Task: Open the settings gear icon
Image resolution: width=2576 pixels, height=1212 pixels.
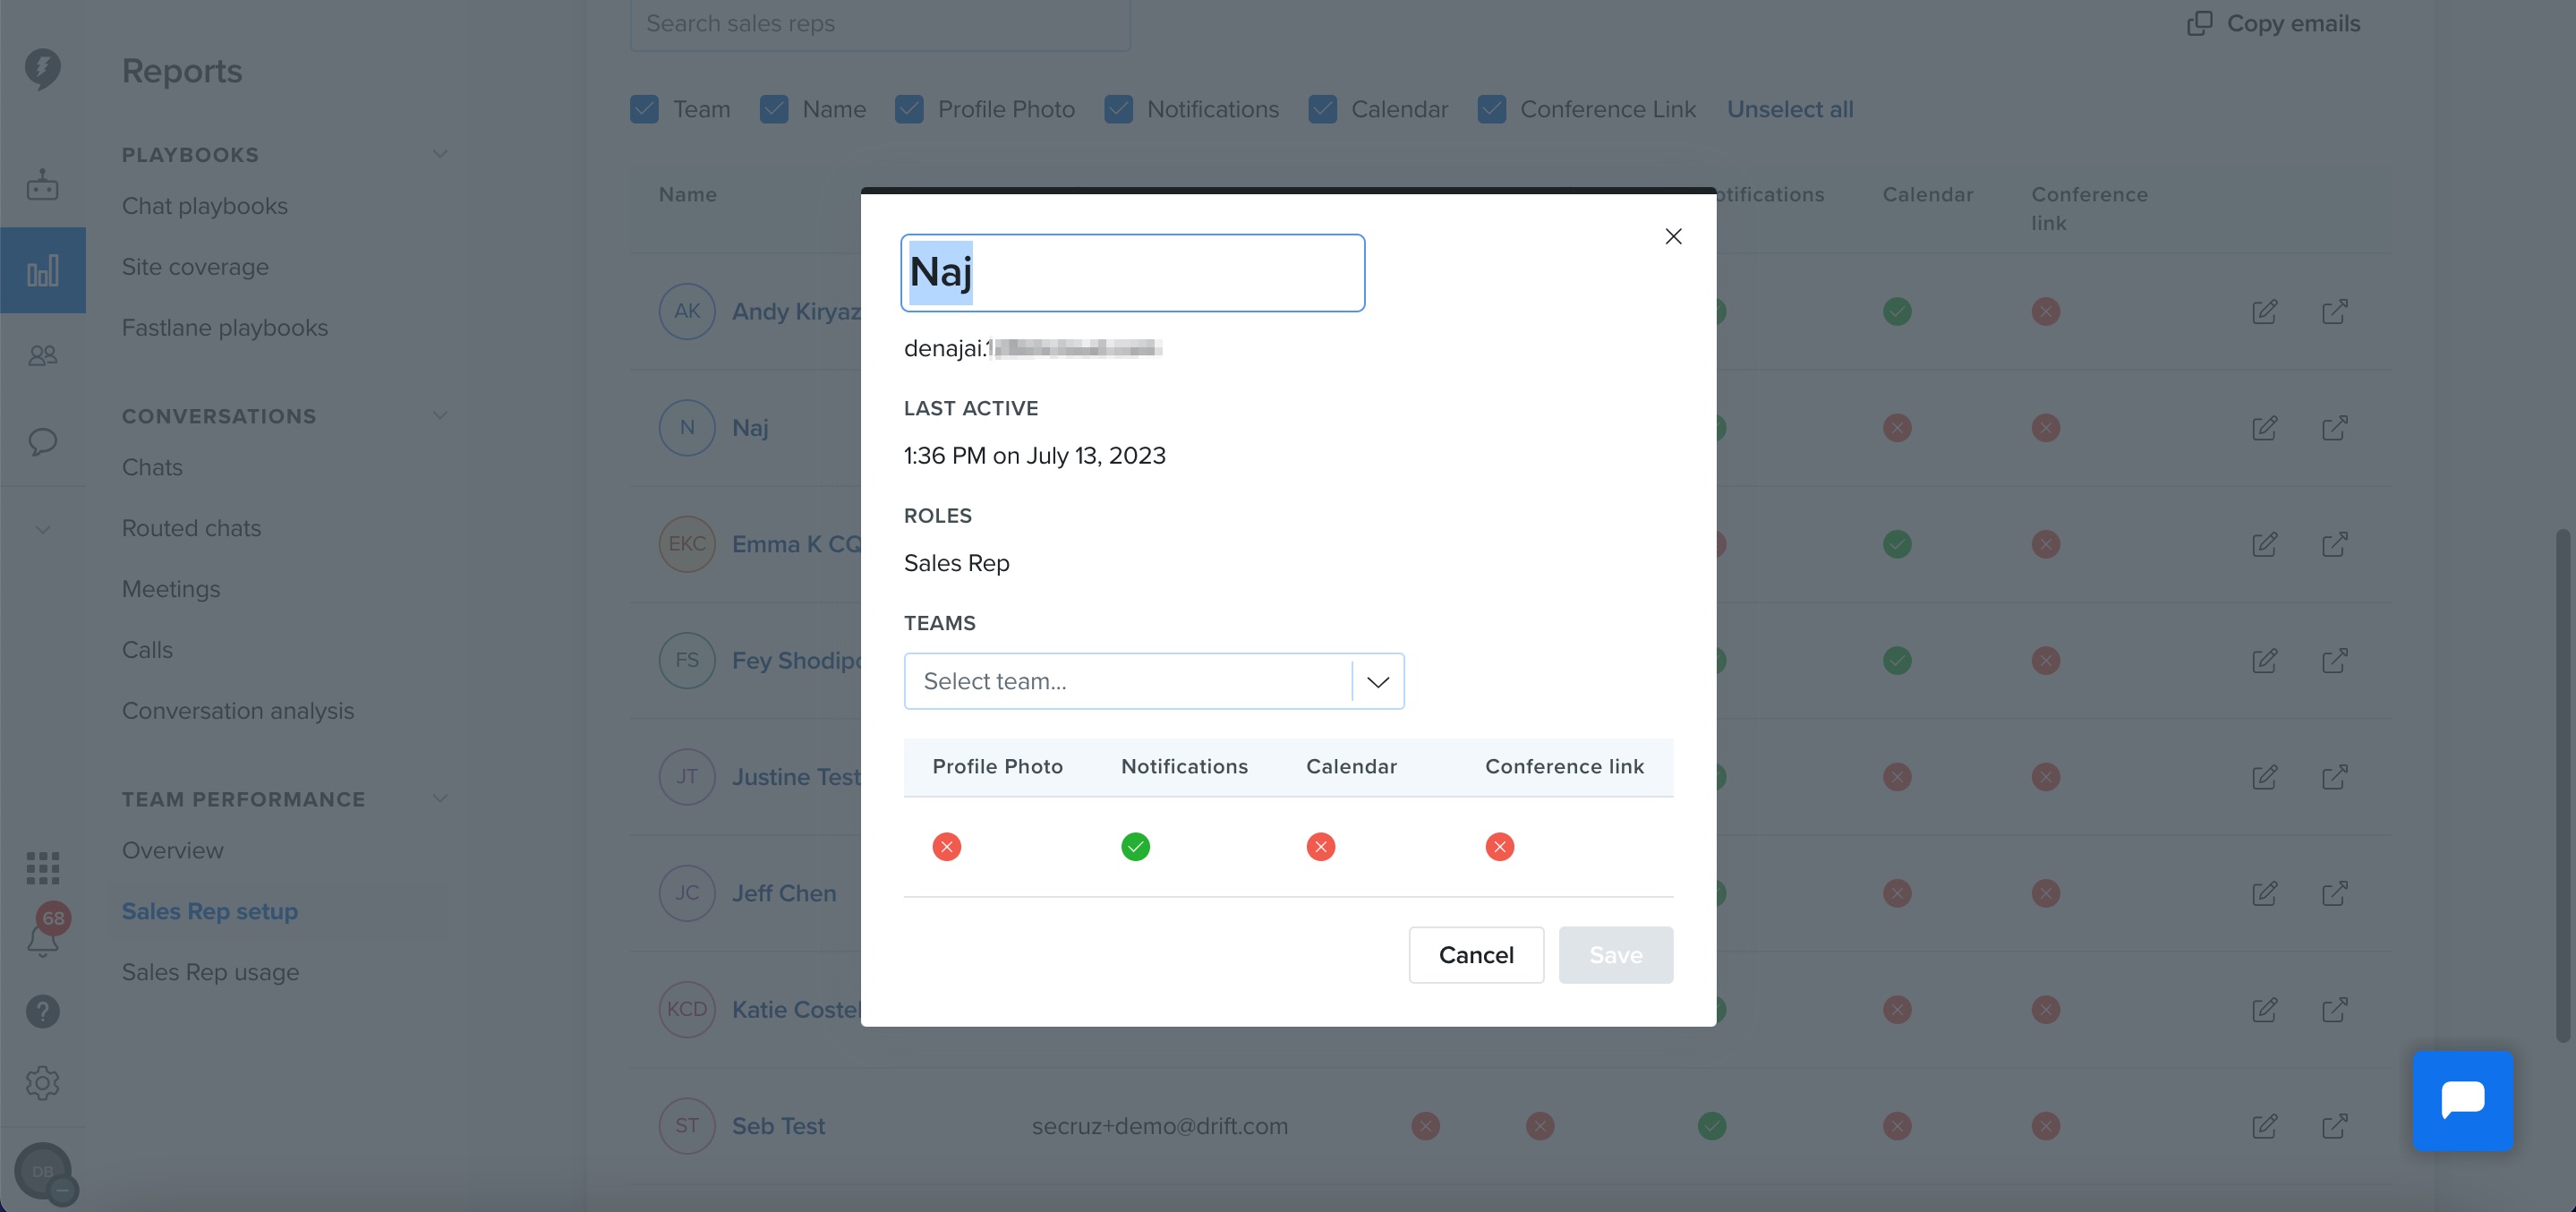Action: click(x=42, y=1082)
